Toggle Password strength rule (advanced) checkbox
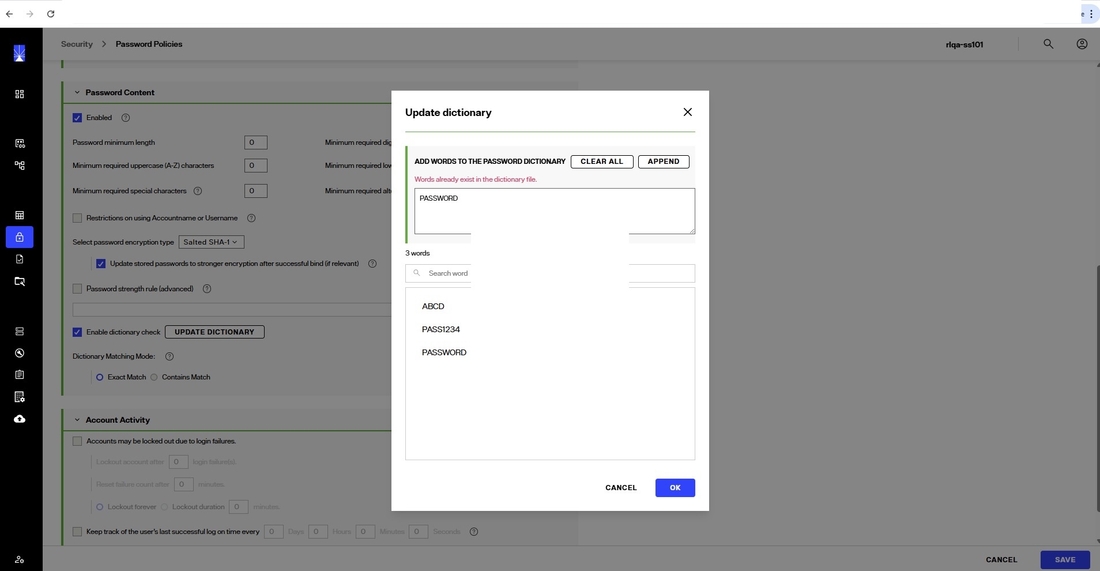The image size is (1100, 571). click(x=77, y=288)
